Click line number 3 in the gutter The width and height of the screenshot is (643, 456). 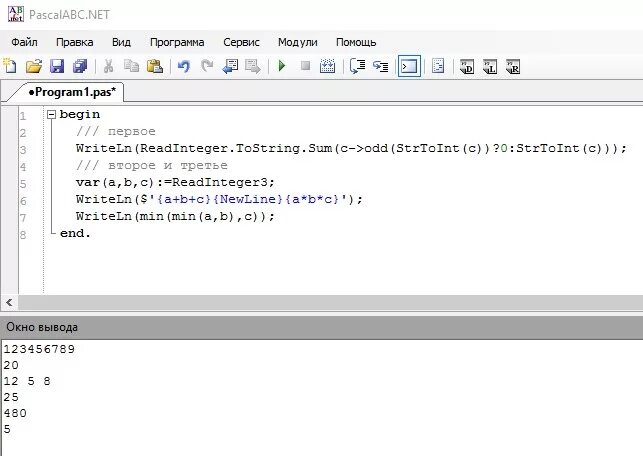pos(23,150)
